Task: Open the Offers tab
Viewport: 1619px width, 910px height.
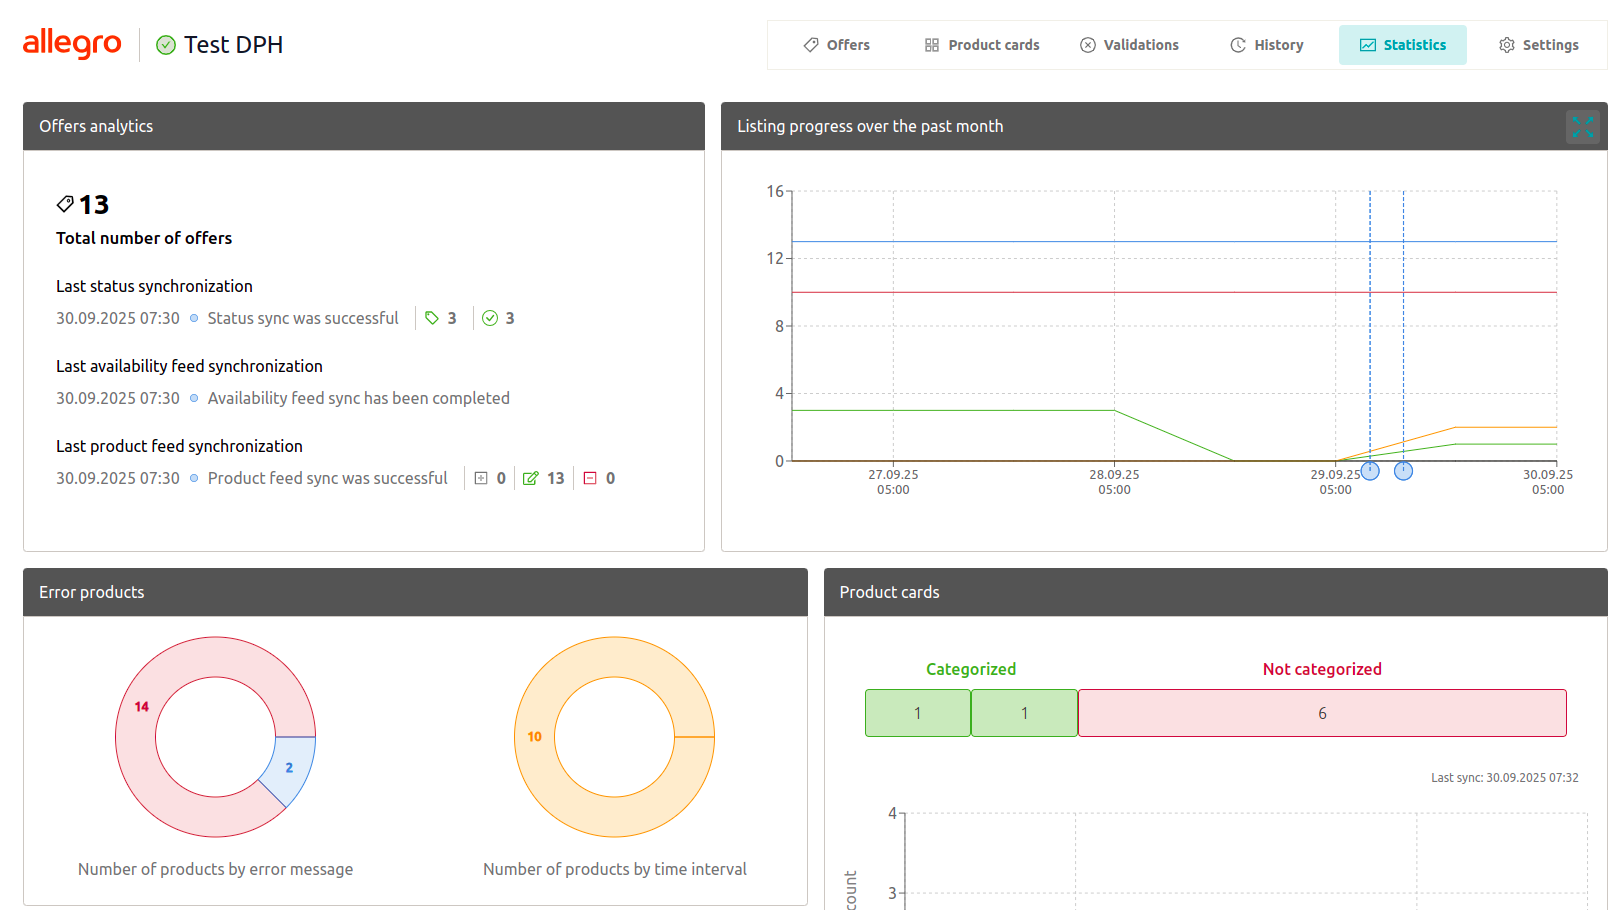Action: pos(836,45)
